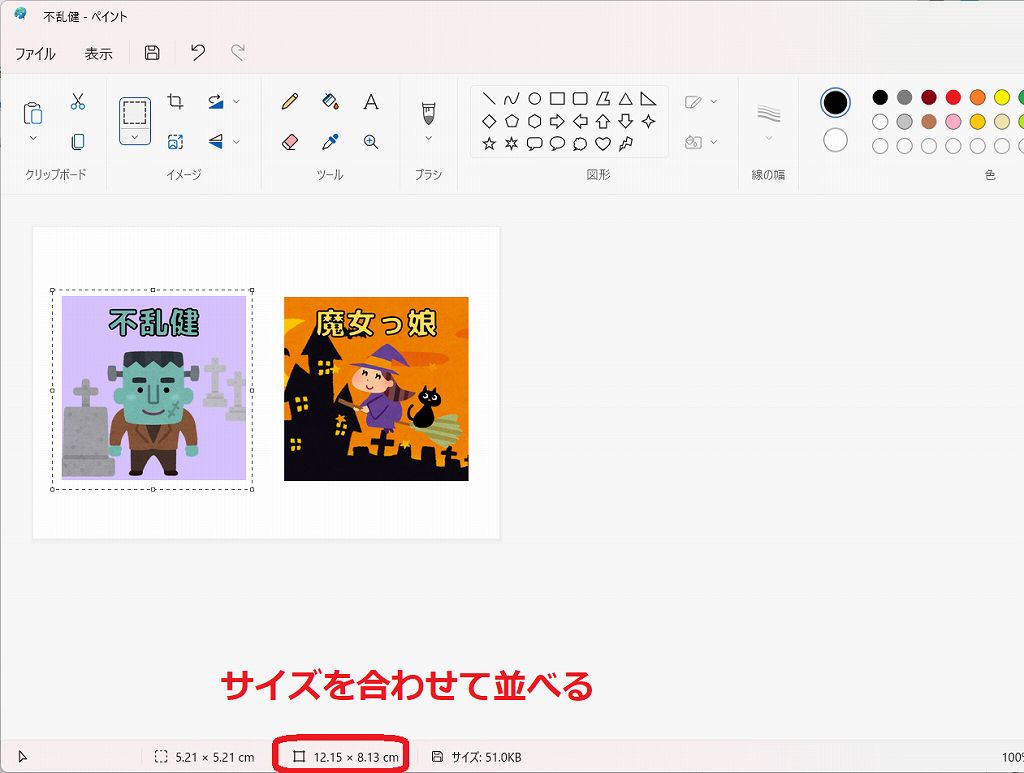Choose the pink palette color

[953, 121]
